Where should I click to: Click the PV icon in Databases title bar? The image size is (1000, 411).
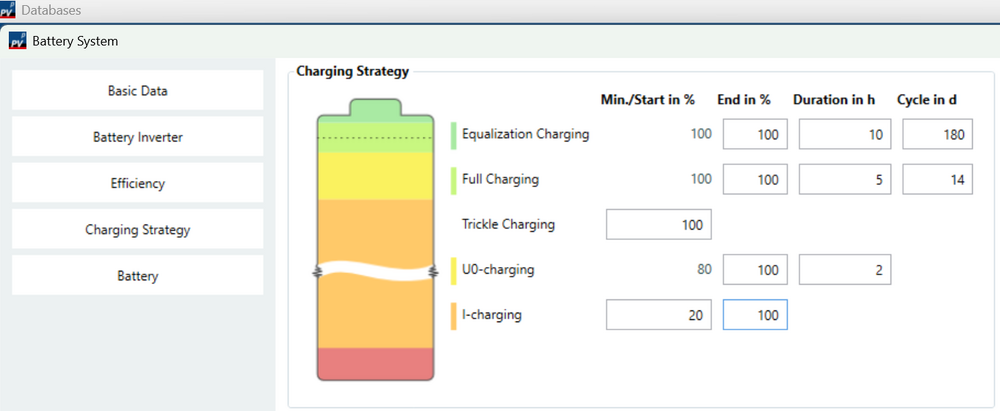point(8,10)
